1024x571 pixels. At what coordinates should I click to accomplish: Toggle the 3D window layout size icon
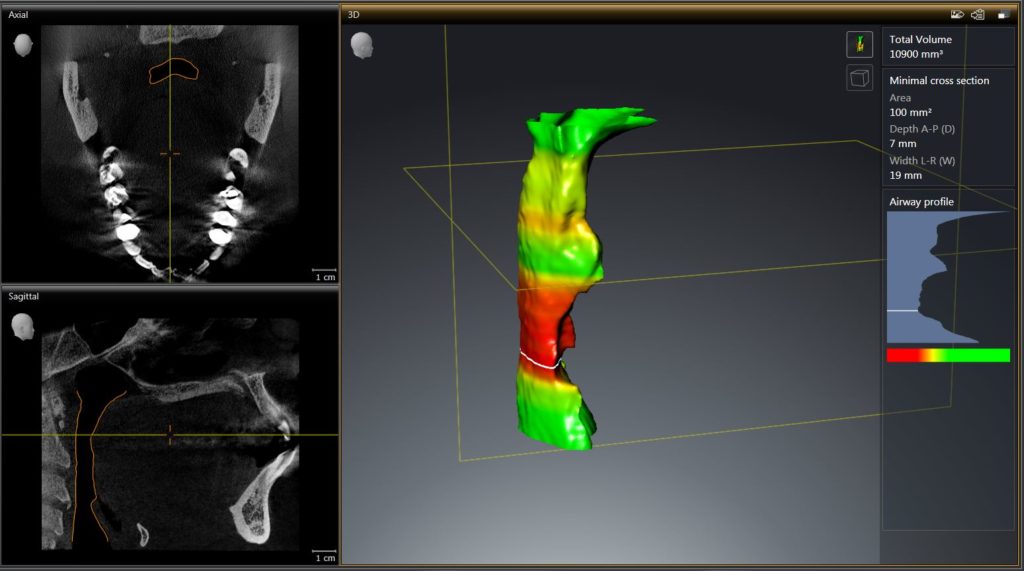point(1003,14)
